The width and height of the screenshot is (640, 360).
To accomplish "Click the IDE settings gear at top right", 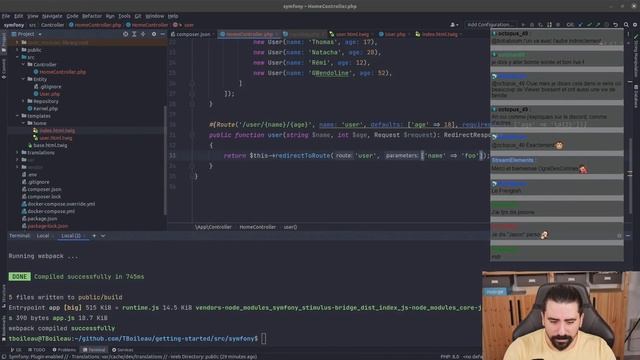I will pos(635,25).
